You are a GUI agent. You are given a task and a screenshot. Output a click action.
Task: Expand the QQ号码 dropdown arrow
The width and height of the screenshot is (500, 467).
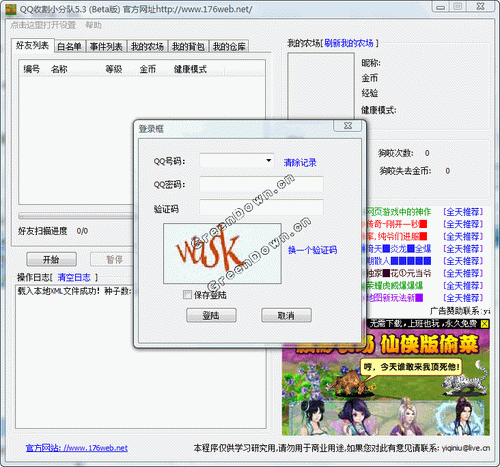point(269,161)
